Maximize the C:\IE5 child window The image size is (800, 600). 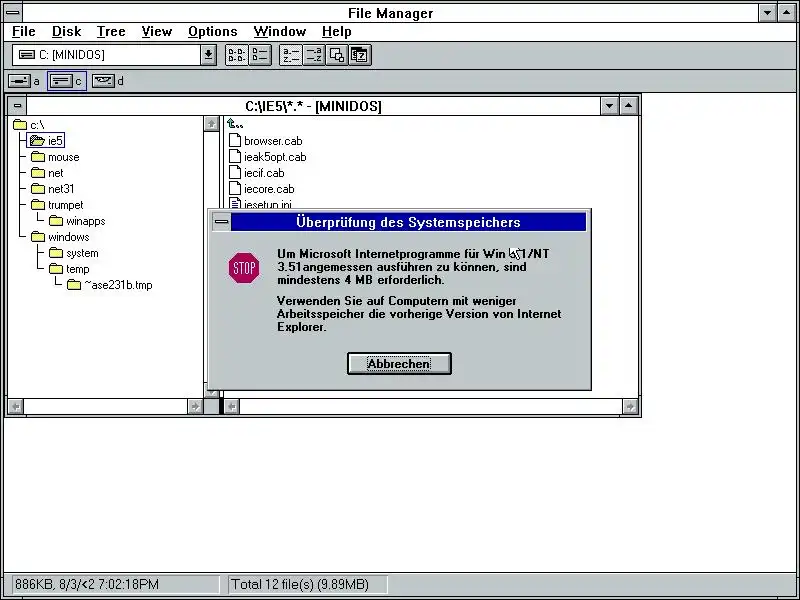click(629, 106)
